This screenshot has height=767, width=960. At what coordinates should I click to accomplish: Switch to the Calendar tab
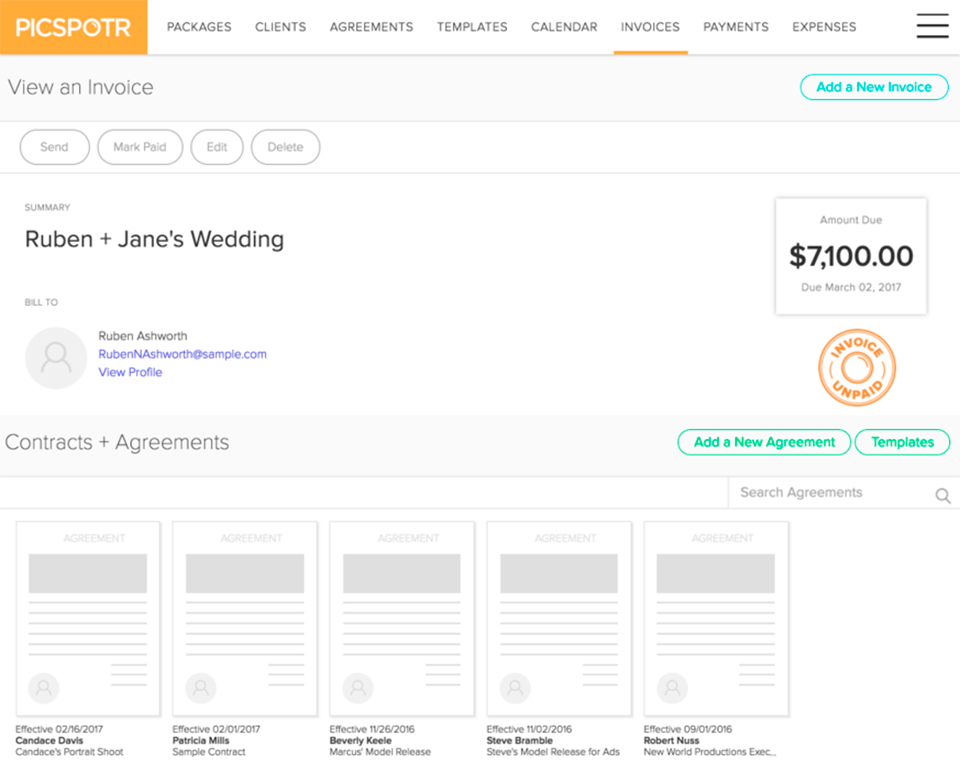click(564, 27)
